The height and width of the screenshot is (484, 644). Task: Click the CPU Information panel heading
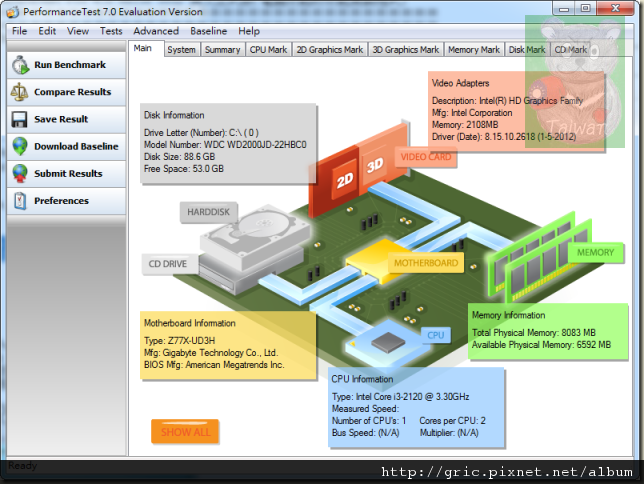point(362,379)
